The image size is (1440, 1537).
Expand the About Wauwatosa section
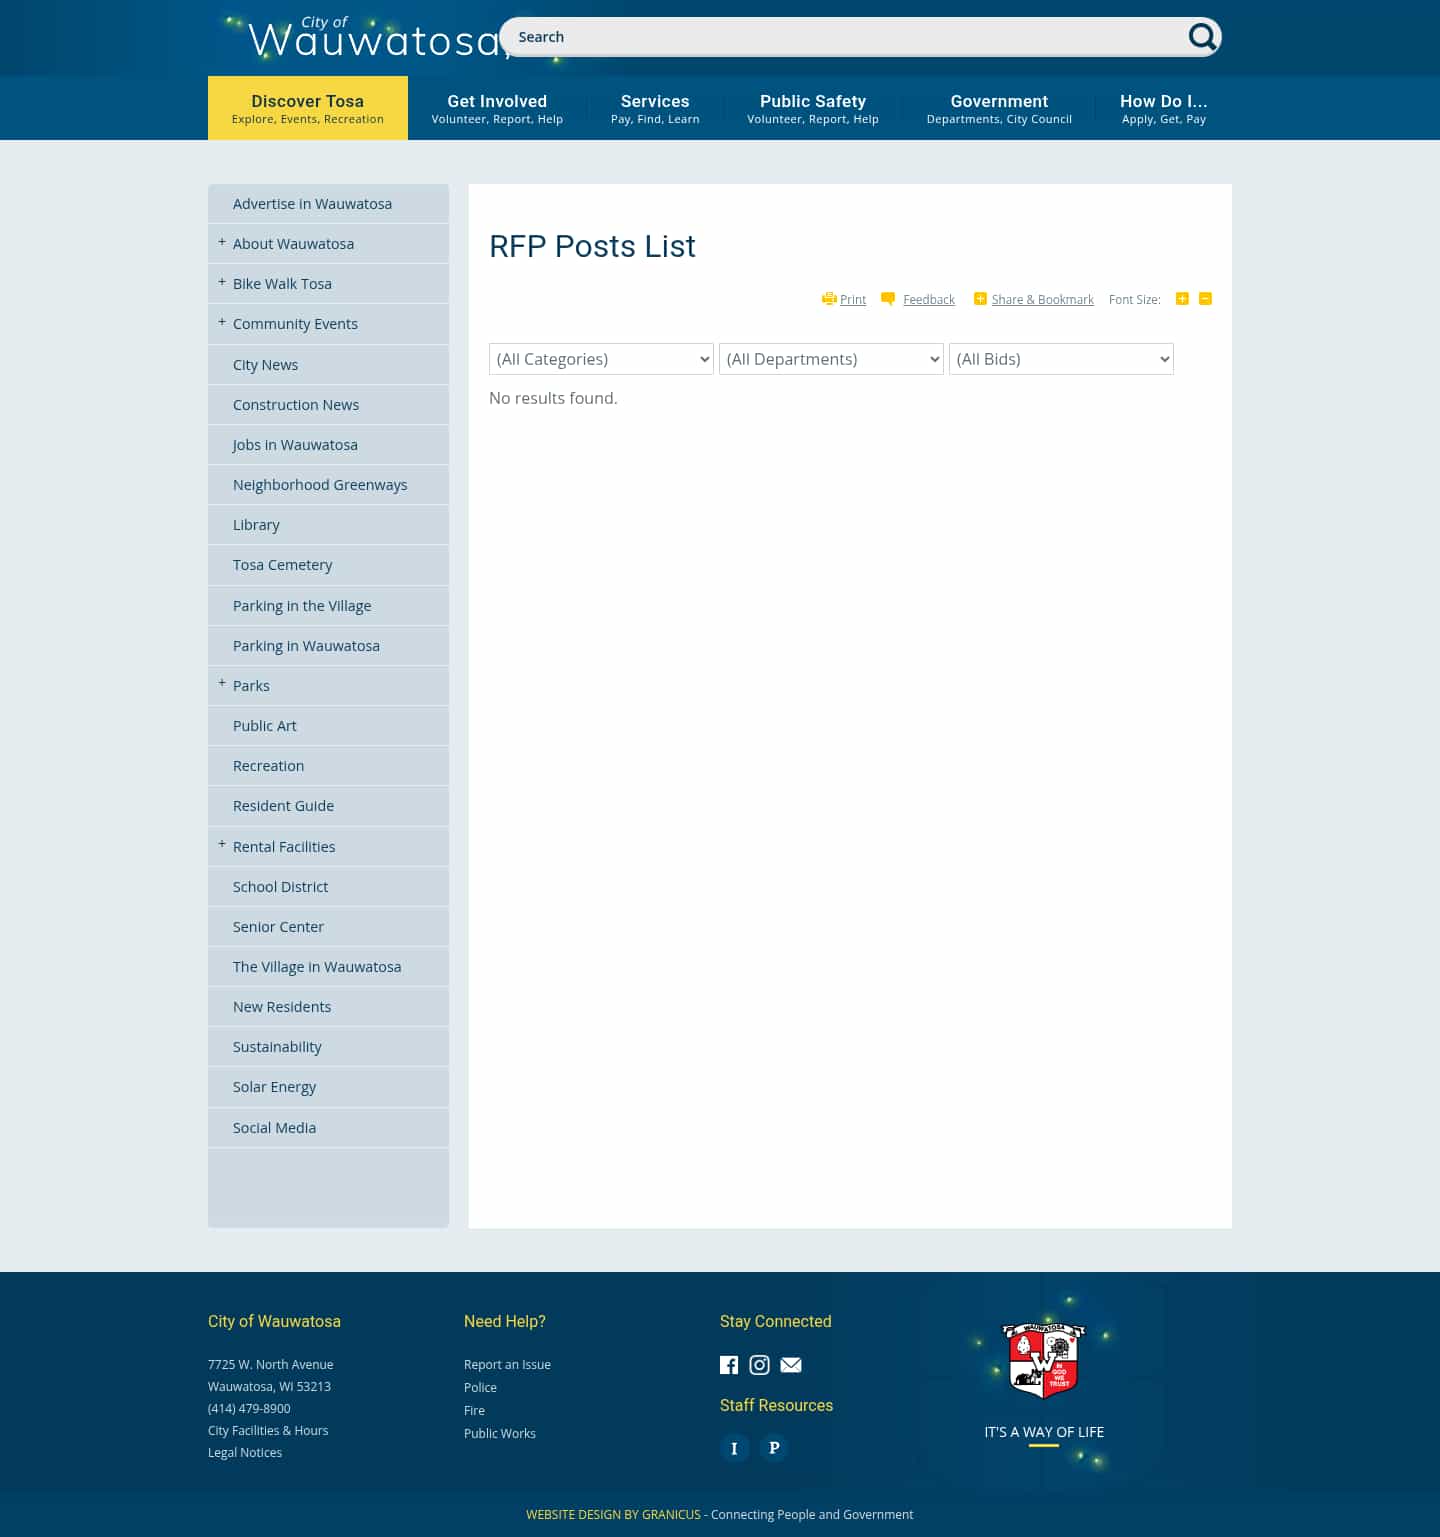(x=221, y=242)
